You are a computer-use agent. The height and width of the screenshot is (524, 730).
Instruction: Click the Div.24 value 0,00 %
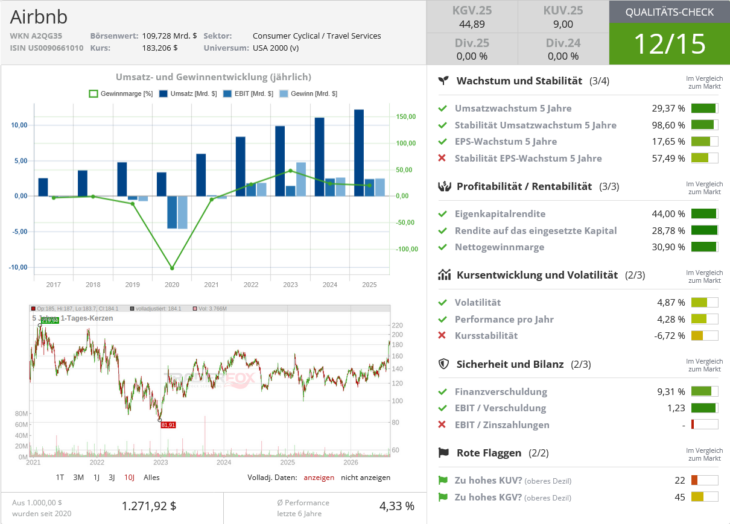563,56
